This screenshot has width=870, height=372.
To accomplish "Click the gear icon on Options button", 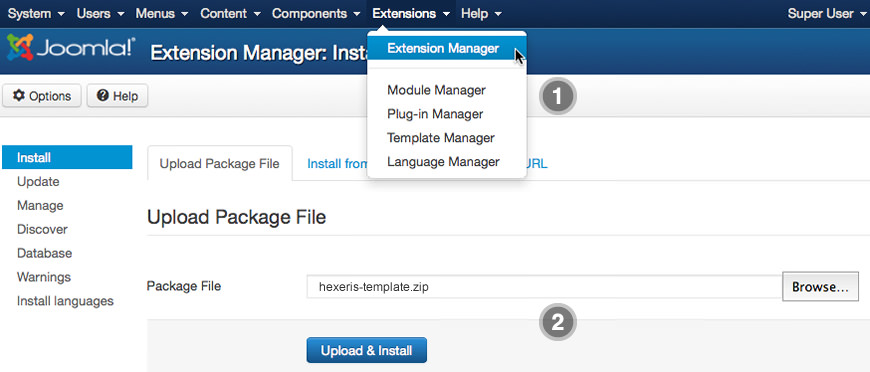I will (x=19, y=96).
